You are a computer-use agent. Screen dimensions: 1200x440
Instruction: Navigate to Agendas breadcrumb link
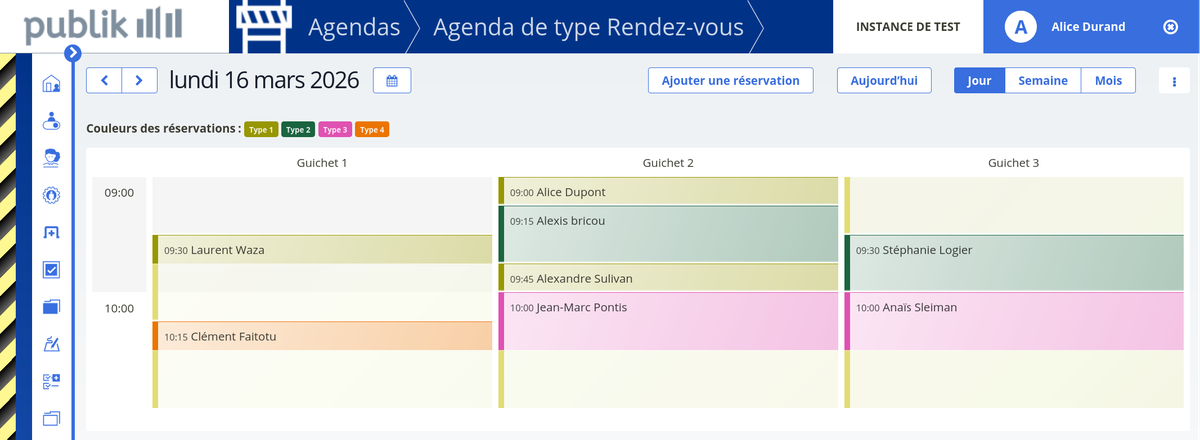click(354, 27)
